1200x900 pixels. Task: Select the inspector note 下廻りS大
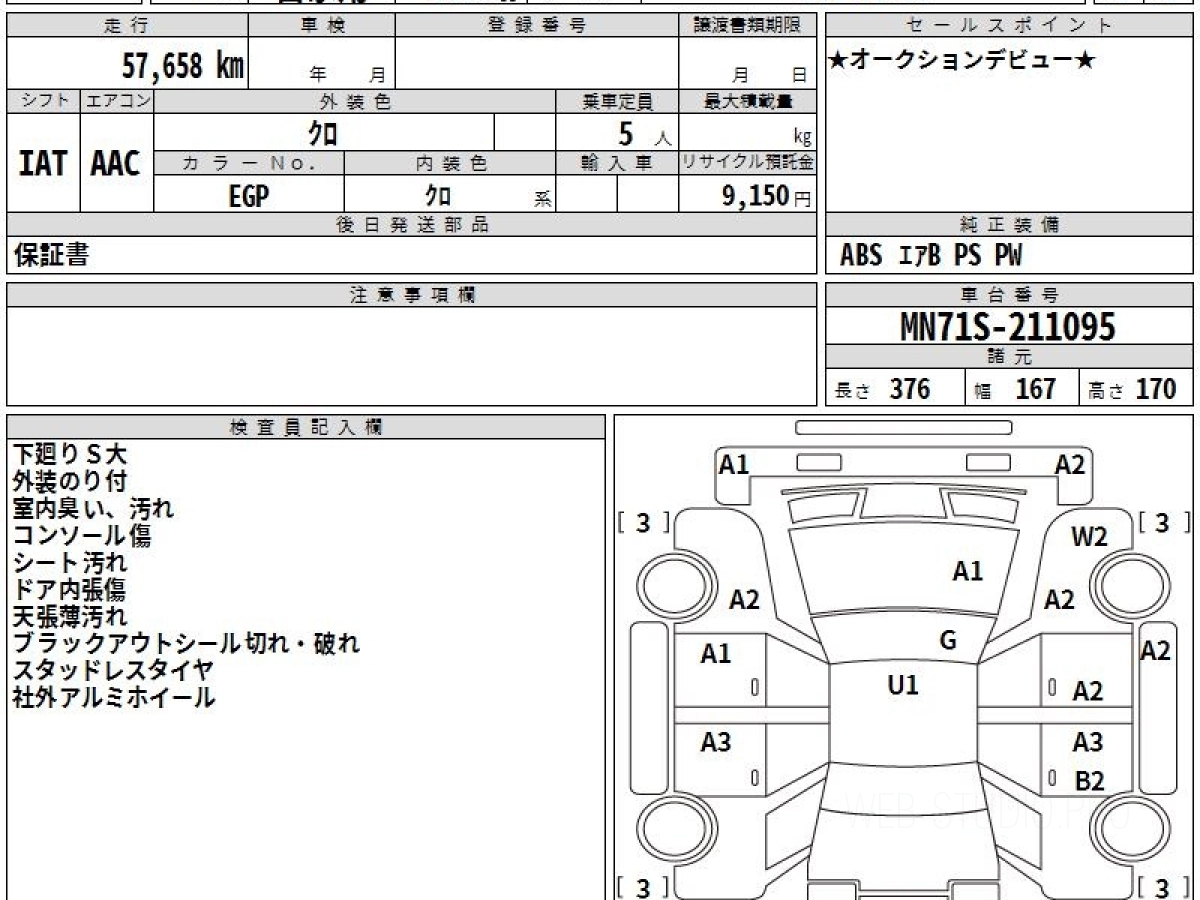click(70, 455)
